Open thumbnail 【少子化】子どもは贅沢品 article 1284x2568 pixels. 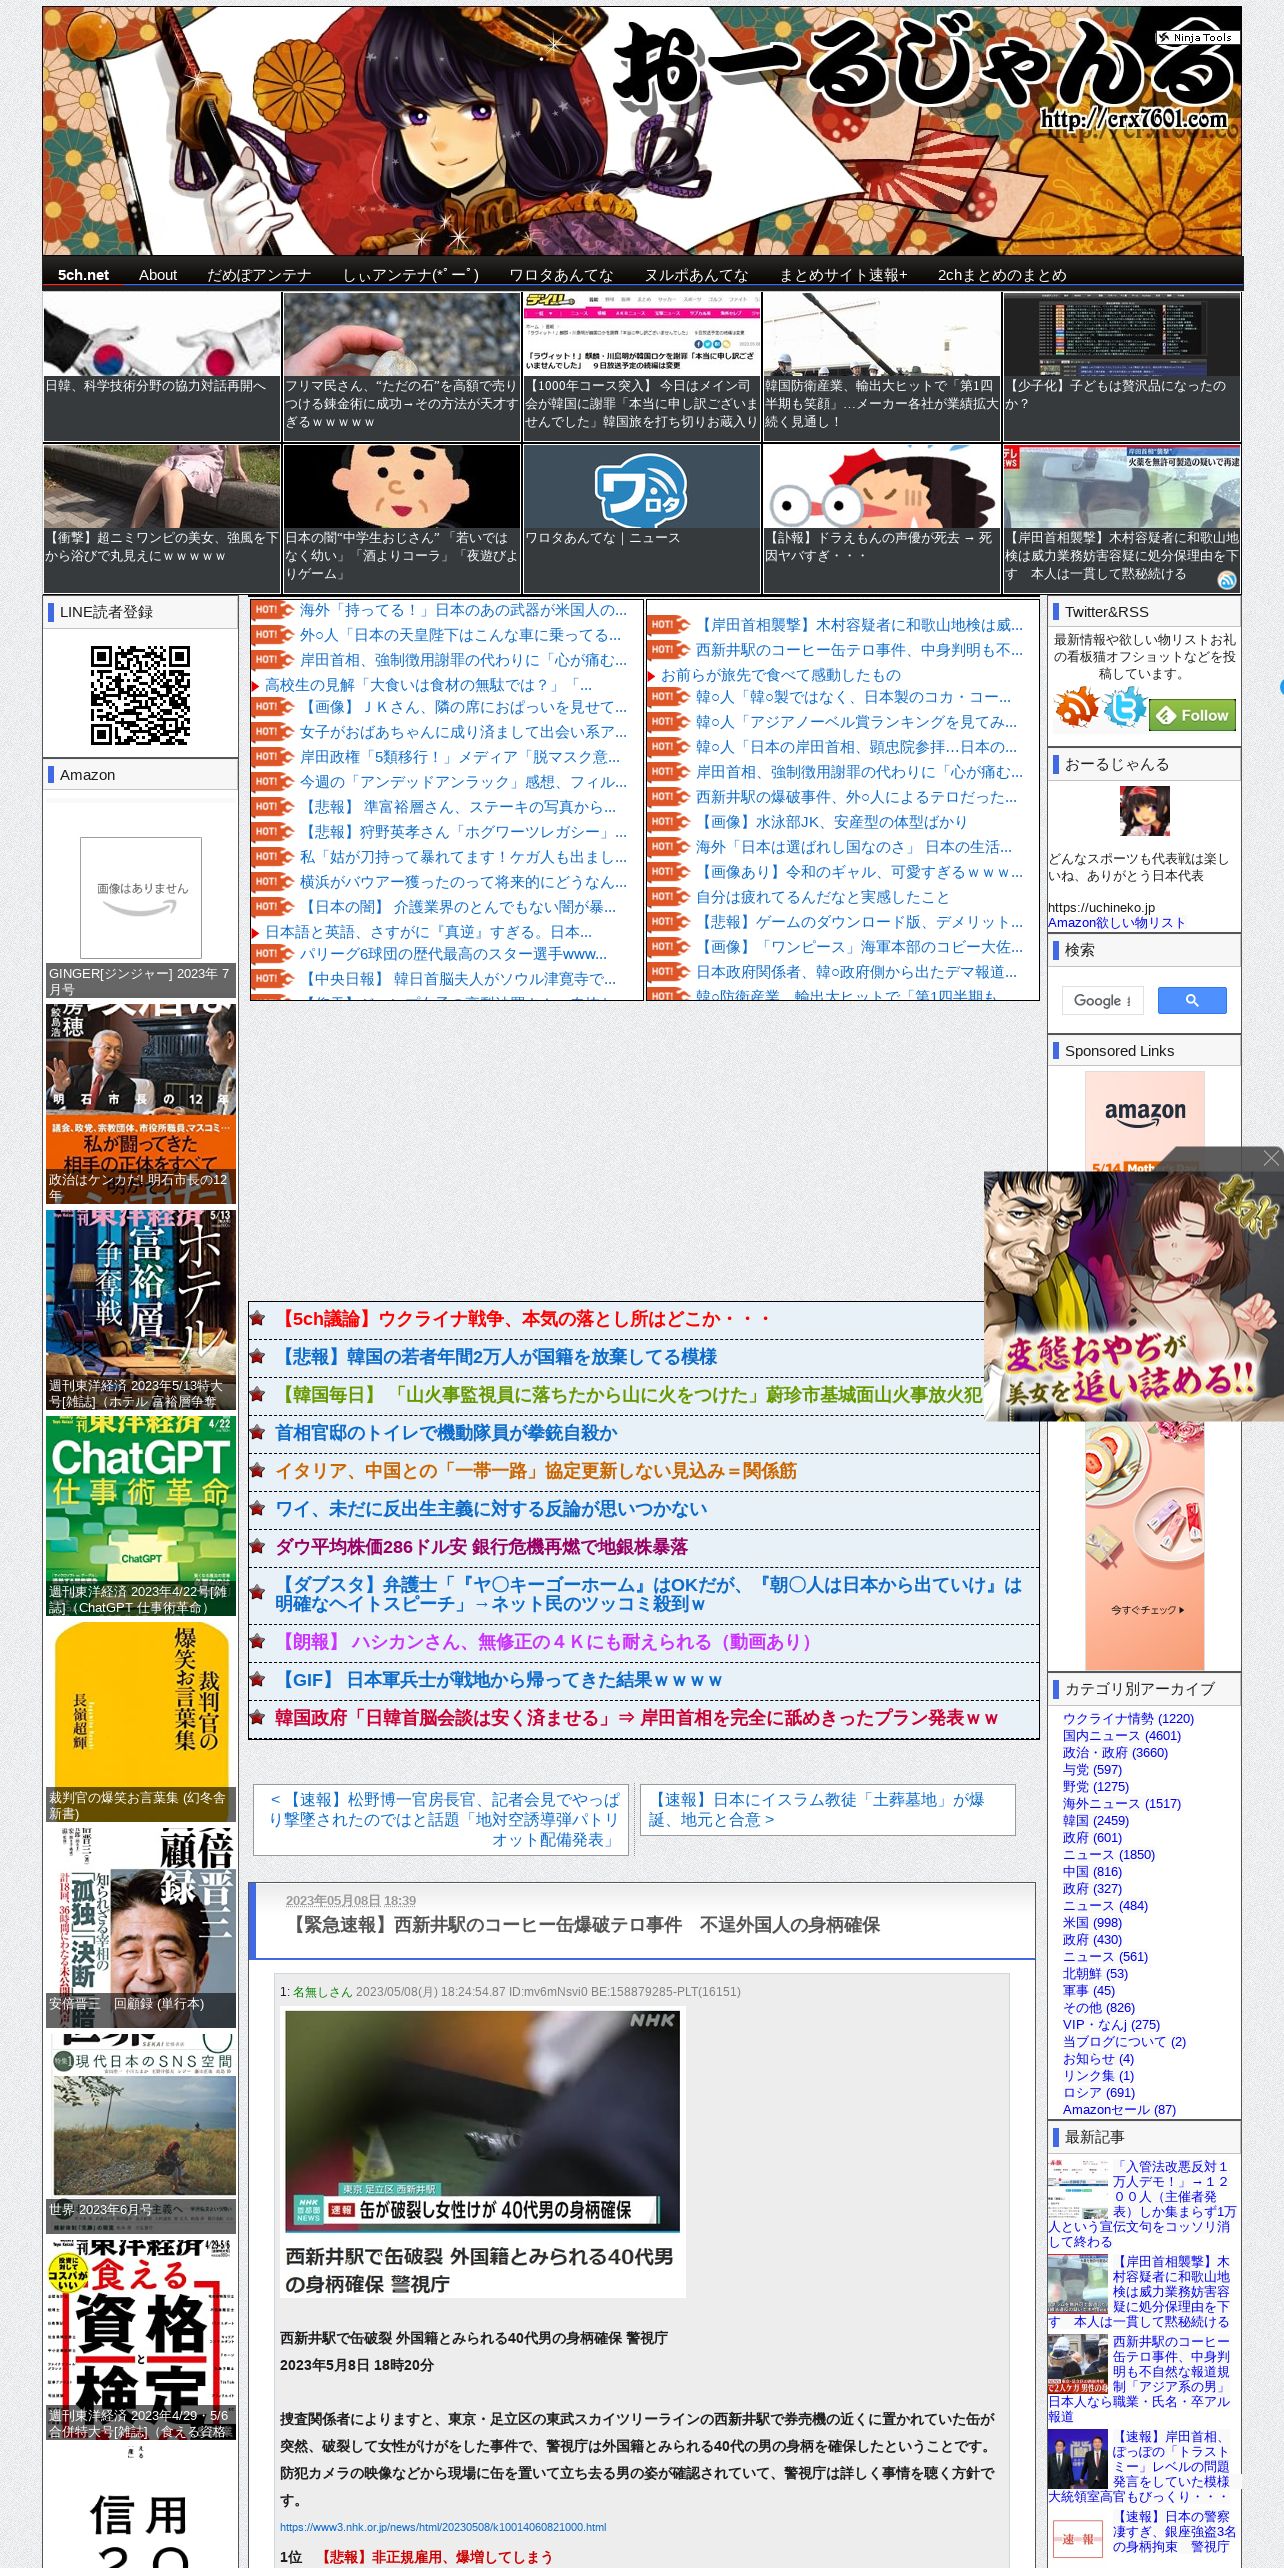click(x=1122, y=367)
